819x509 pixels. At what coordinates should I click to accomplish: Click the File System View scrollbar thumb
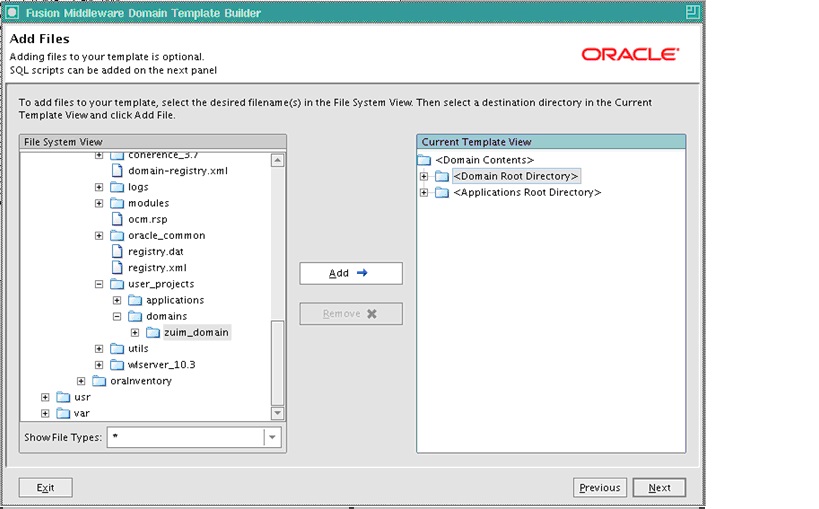point(277,363)
